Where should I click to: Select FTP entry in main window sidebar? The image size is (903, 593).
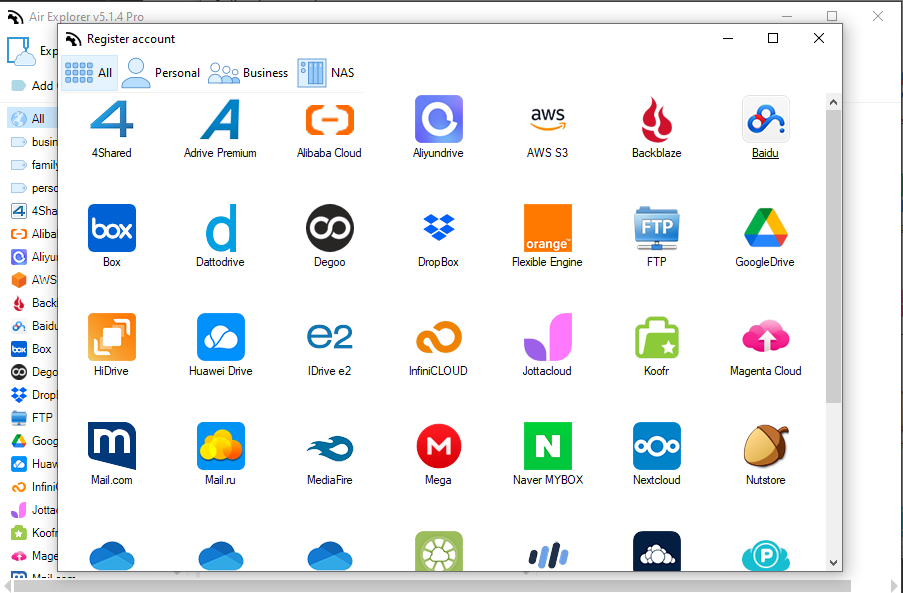click(x=32, y=418)
